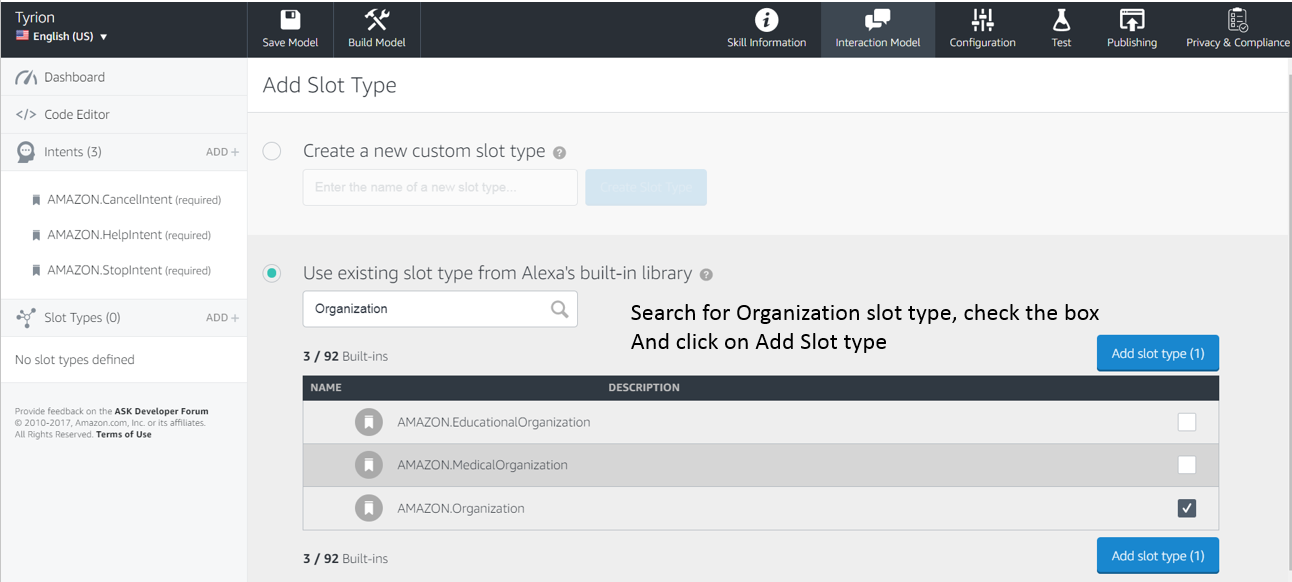Click round icon for AMAZON.Organization row
The width and height of the screenshot is (1292, 582).
[369, 508]
